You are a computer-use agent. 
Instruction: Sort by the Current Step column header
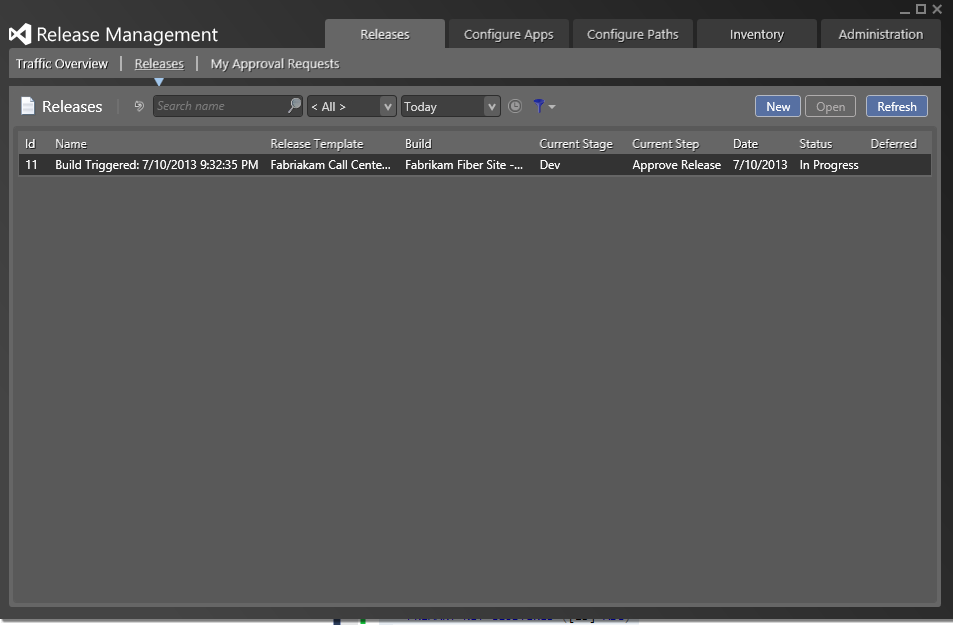pyautogui.click(x=666, y=144)
